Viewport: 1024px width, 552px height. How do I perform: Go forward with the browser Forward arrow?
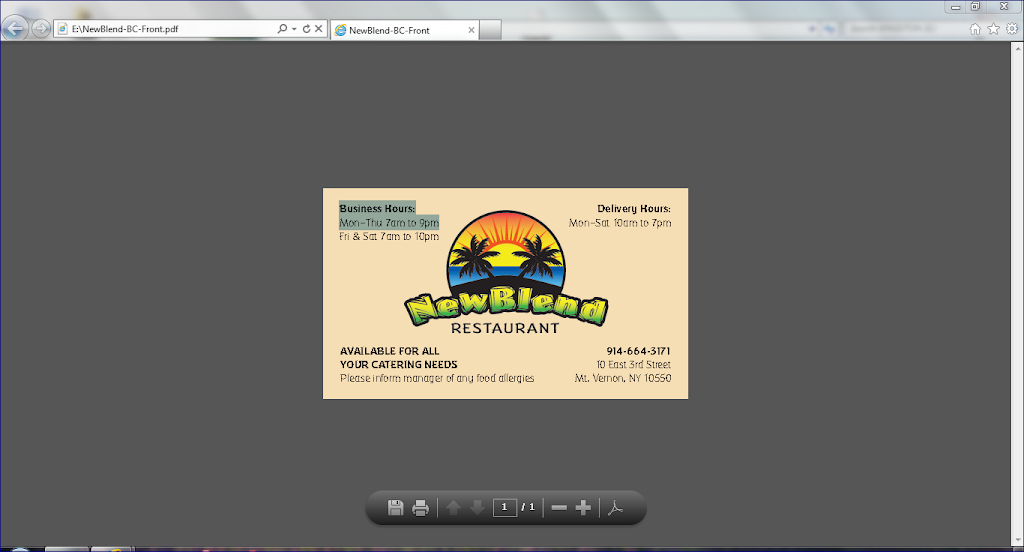click(x=40, y=29)
